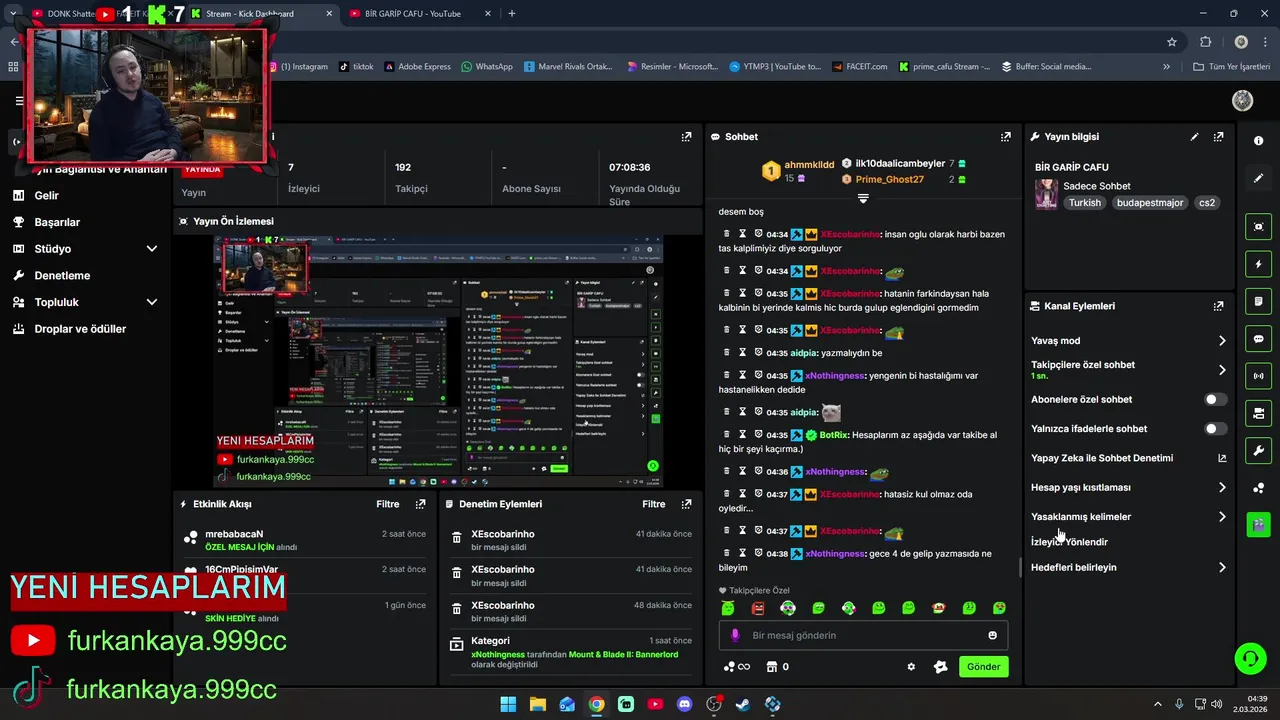1280x720 pixels.
Task: Click the shop icon below message box
Action: click(x=771, y=667)
